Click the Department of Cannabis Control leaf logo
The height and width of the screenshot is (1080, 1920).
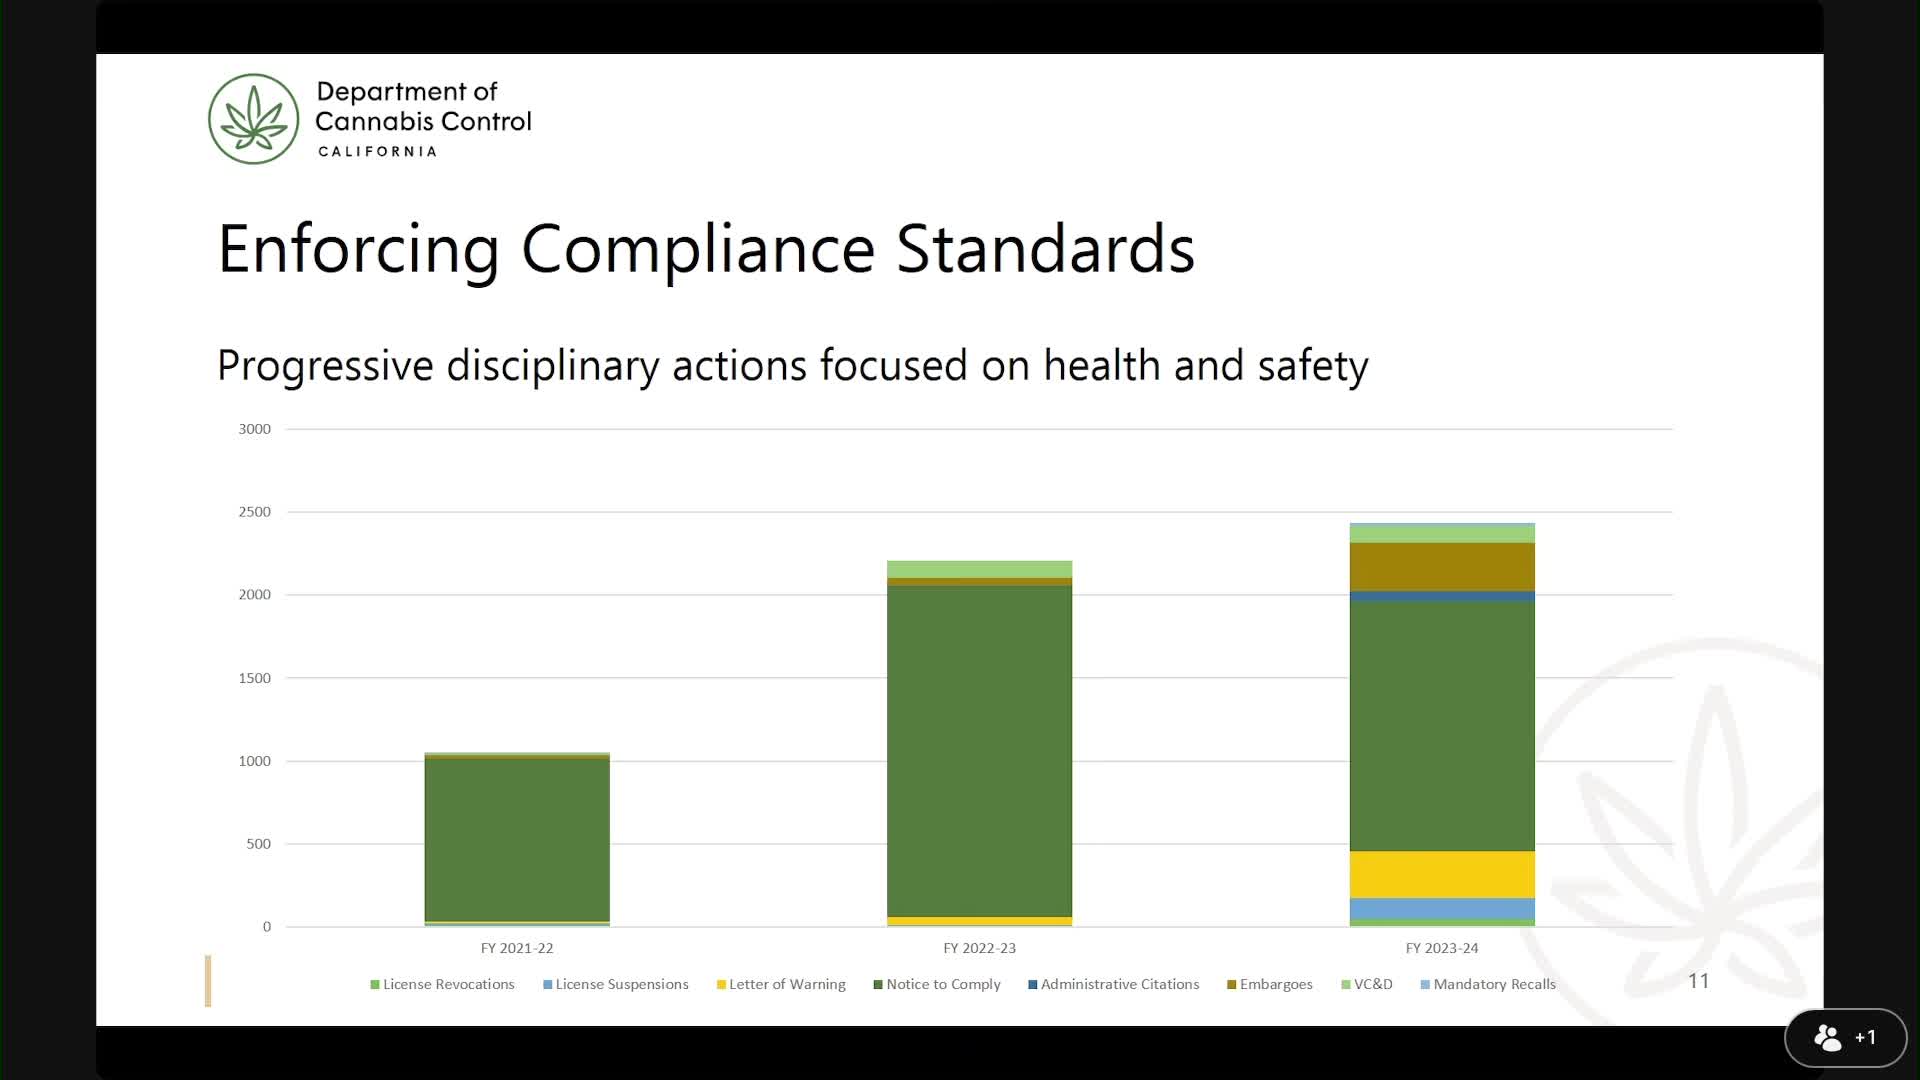tap(253, 119)
